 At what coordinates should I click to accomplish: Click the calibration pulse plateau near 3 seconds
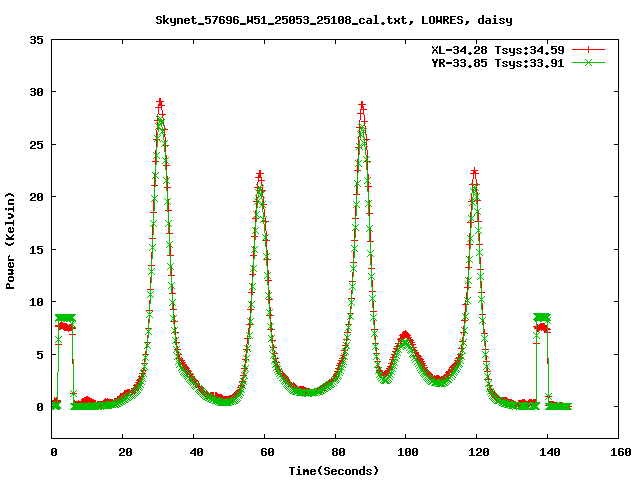65,318
